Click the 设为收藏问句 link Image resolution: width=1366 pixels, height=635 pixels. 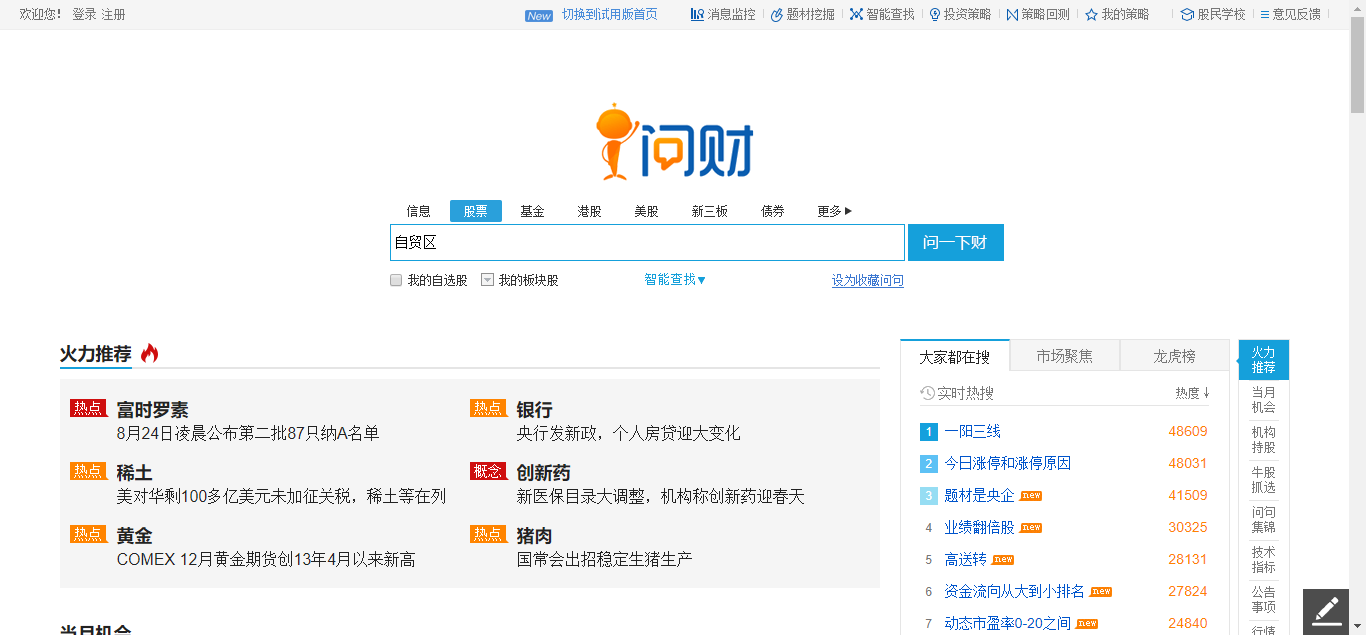[868, 281]
